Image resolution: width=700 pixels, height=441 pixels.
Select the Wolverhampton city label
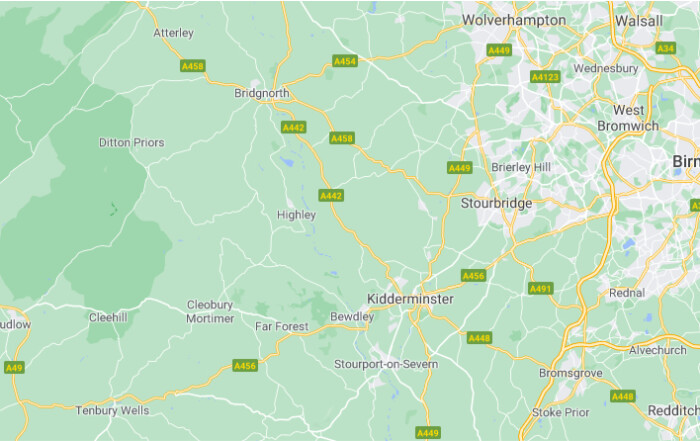[x=514, y=20]
